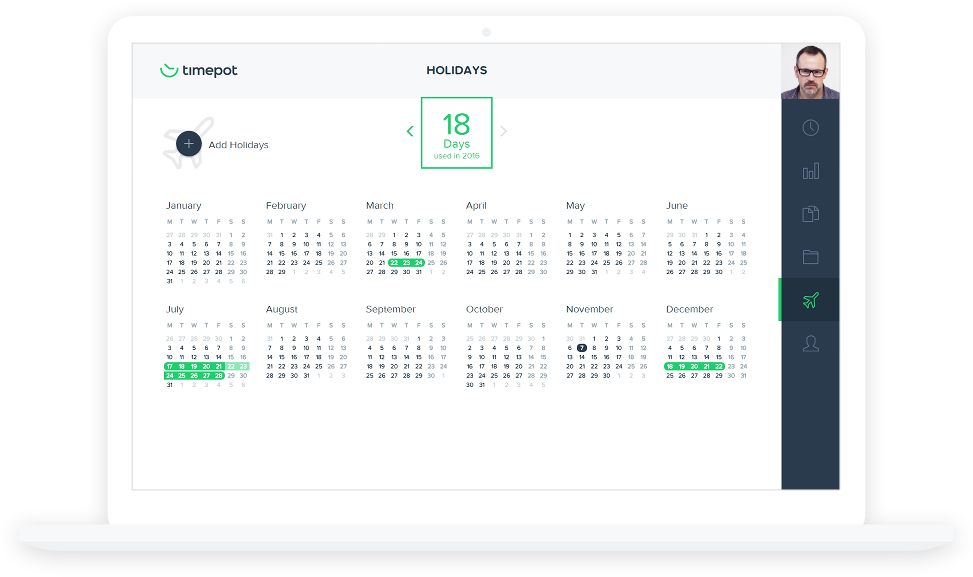Click highlighted December 22 holiday
973x577 pixels.
719,367
